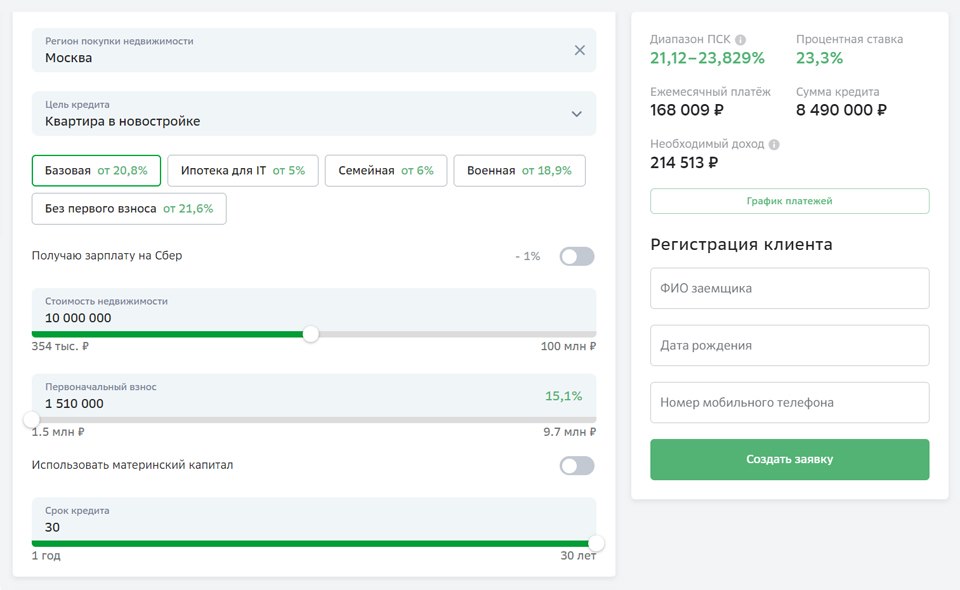Click the Номер мобильного телефона field
960x590 pixels.
789,403
